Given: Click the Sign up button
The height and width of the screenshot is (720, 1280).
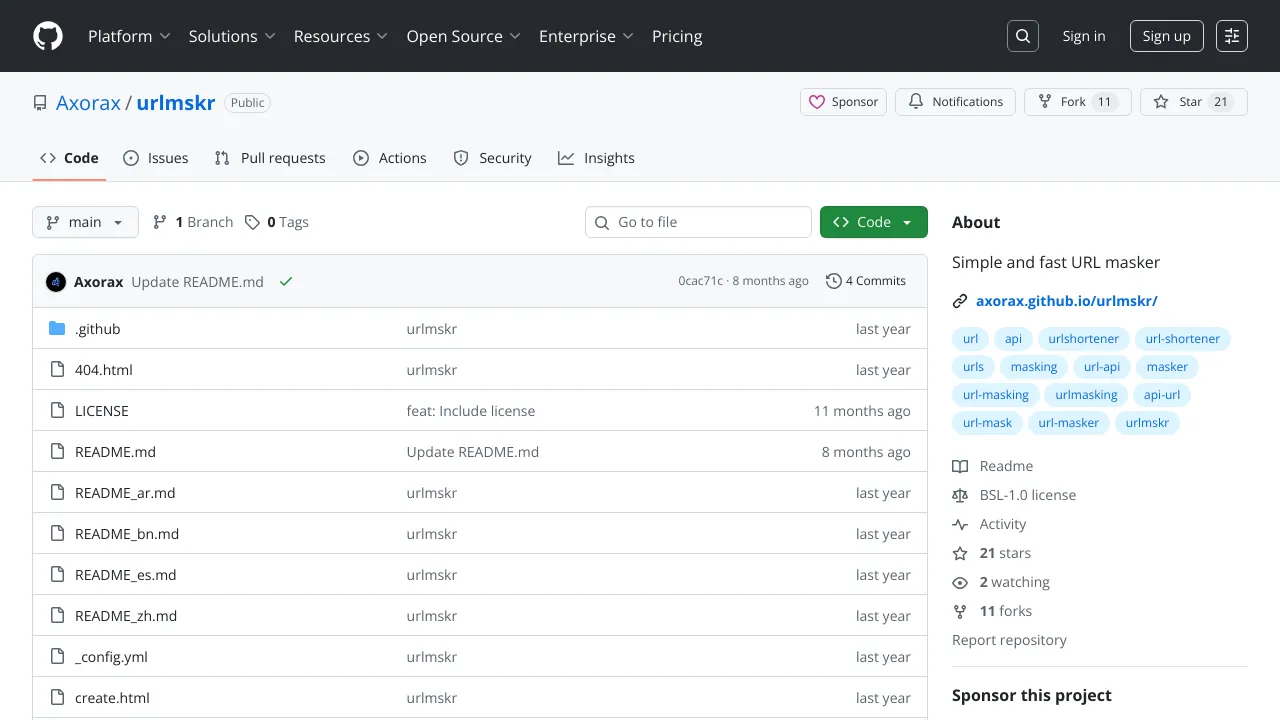Looking at the screenshot, I should [x=1166, y=36].
